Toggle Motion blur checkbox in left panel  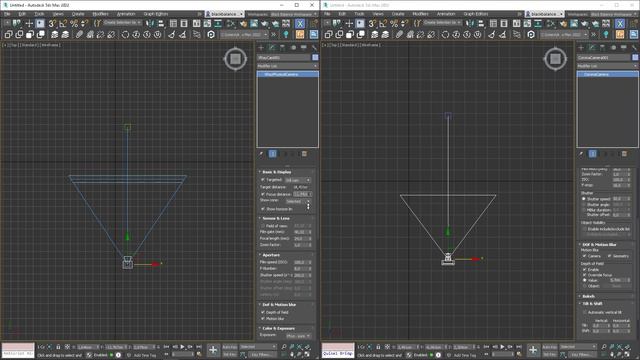tap(263, 319)
